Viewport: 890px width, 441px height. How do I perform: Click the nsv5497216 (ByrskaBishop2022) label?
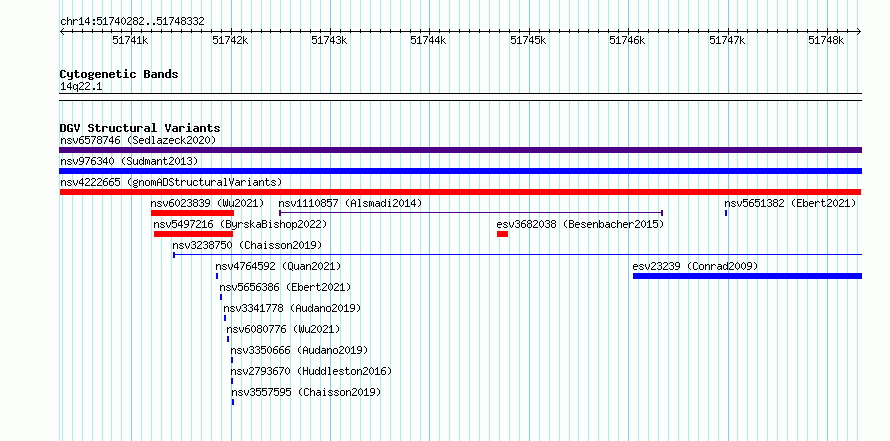[x=240, y=224]
